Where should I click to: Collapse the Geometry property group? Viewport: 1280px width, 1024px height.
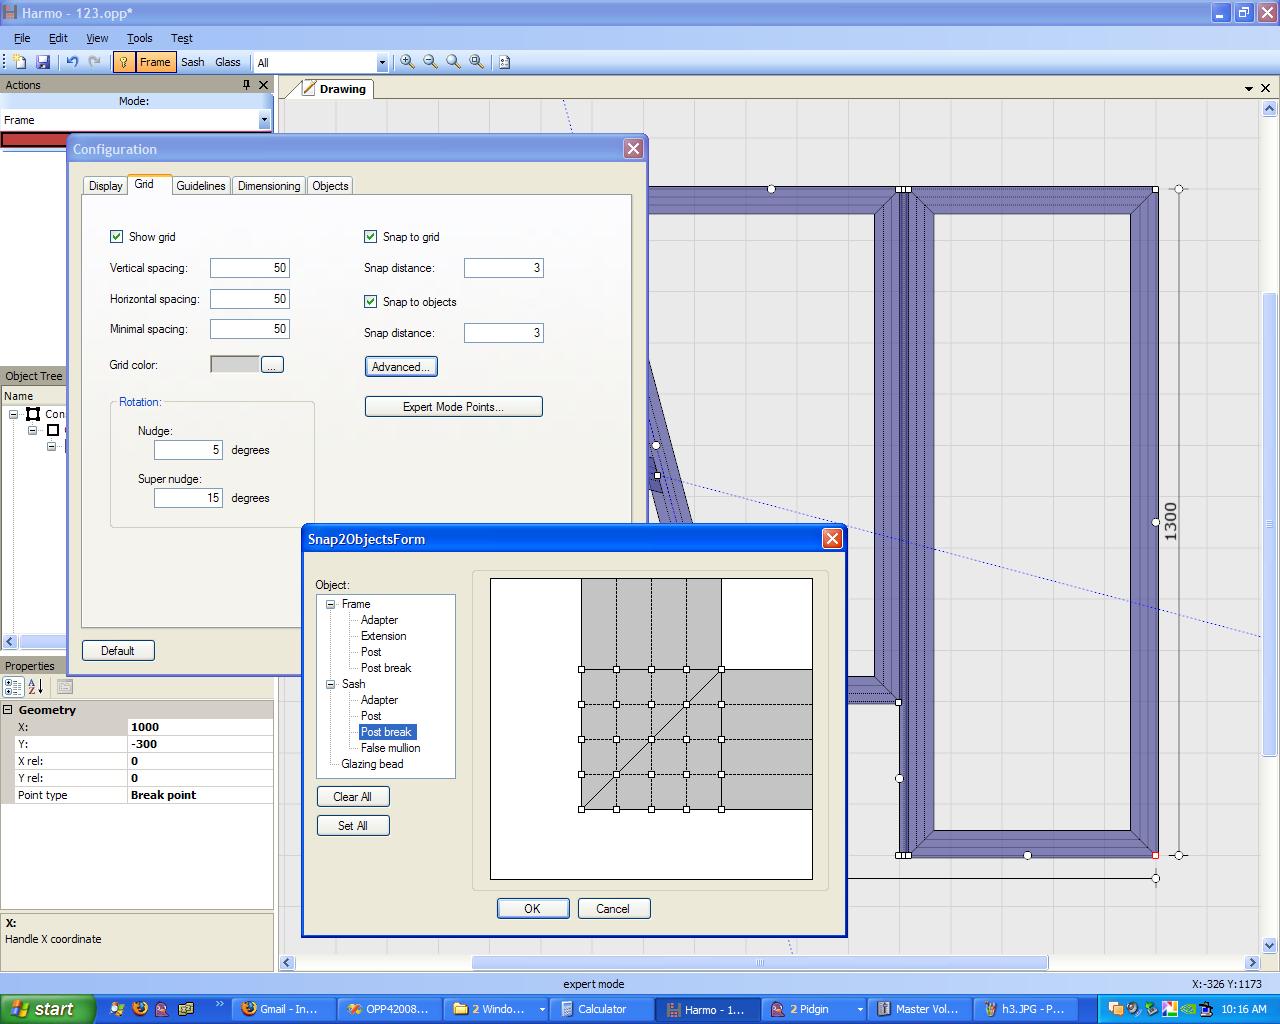[8, 710]
